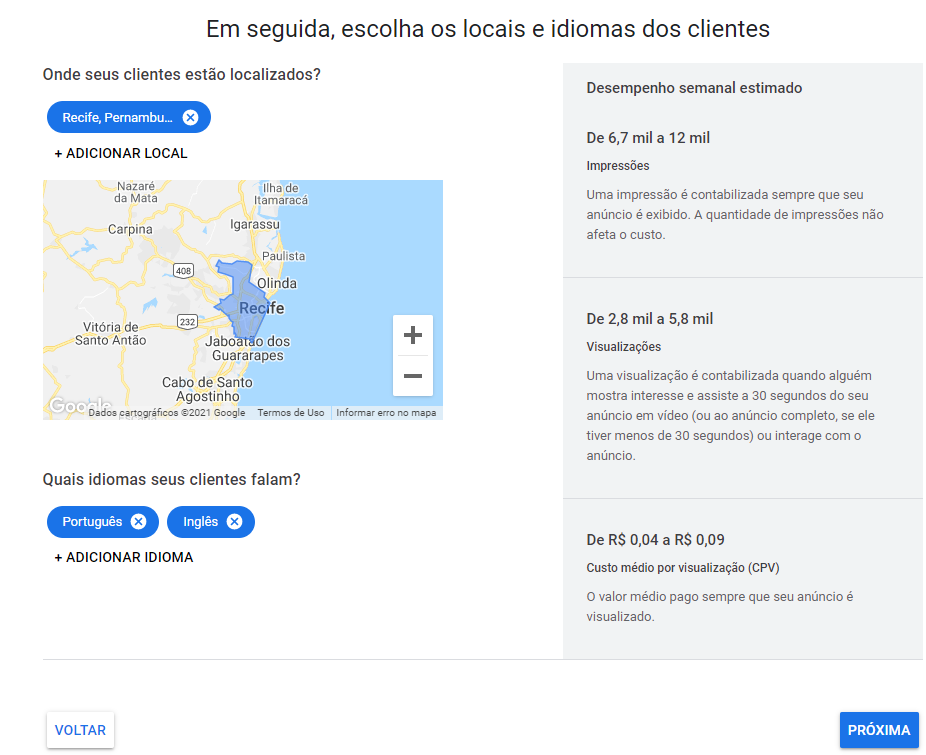
Task: Remove the Português language chip
Action: 138,522
